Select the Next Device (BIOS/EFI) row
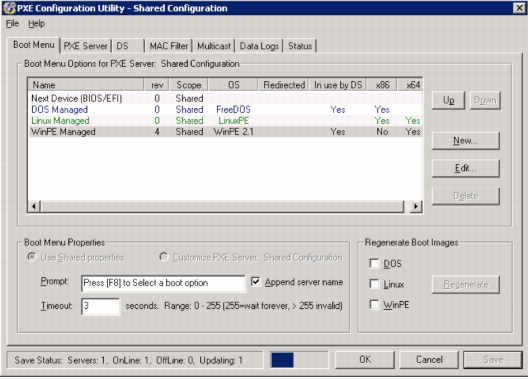 225,98
